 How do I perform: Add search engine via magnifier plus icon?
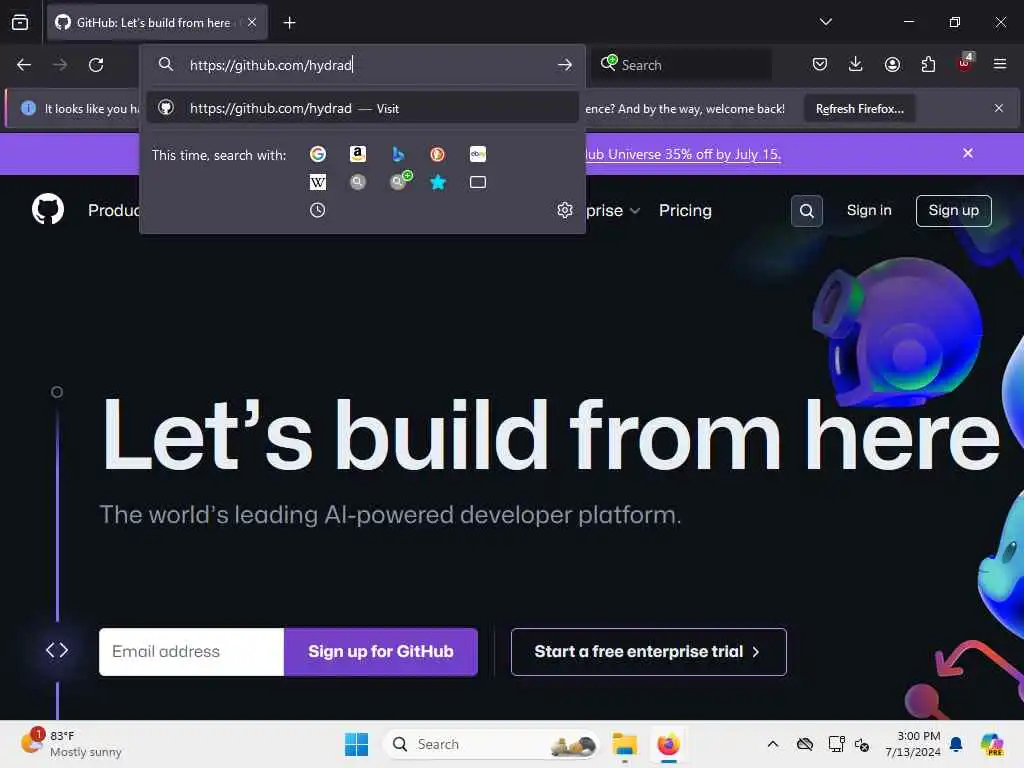coord(400,181)
